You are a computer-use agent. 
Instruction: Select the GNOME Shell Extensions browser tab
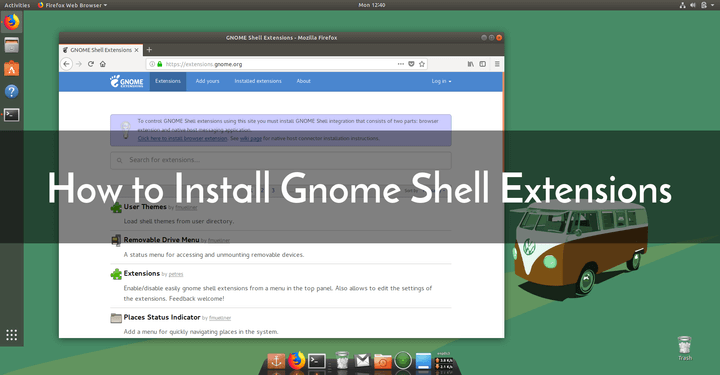(101, 50)
